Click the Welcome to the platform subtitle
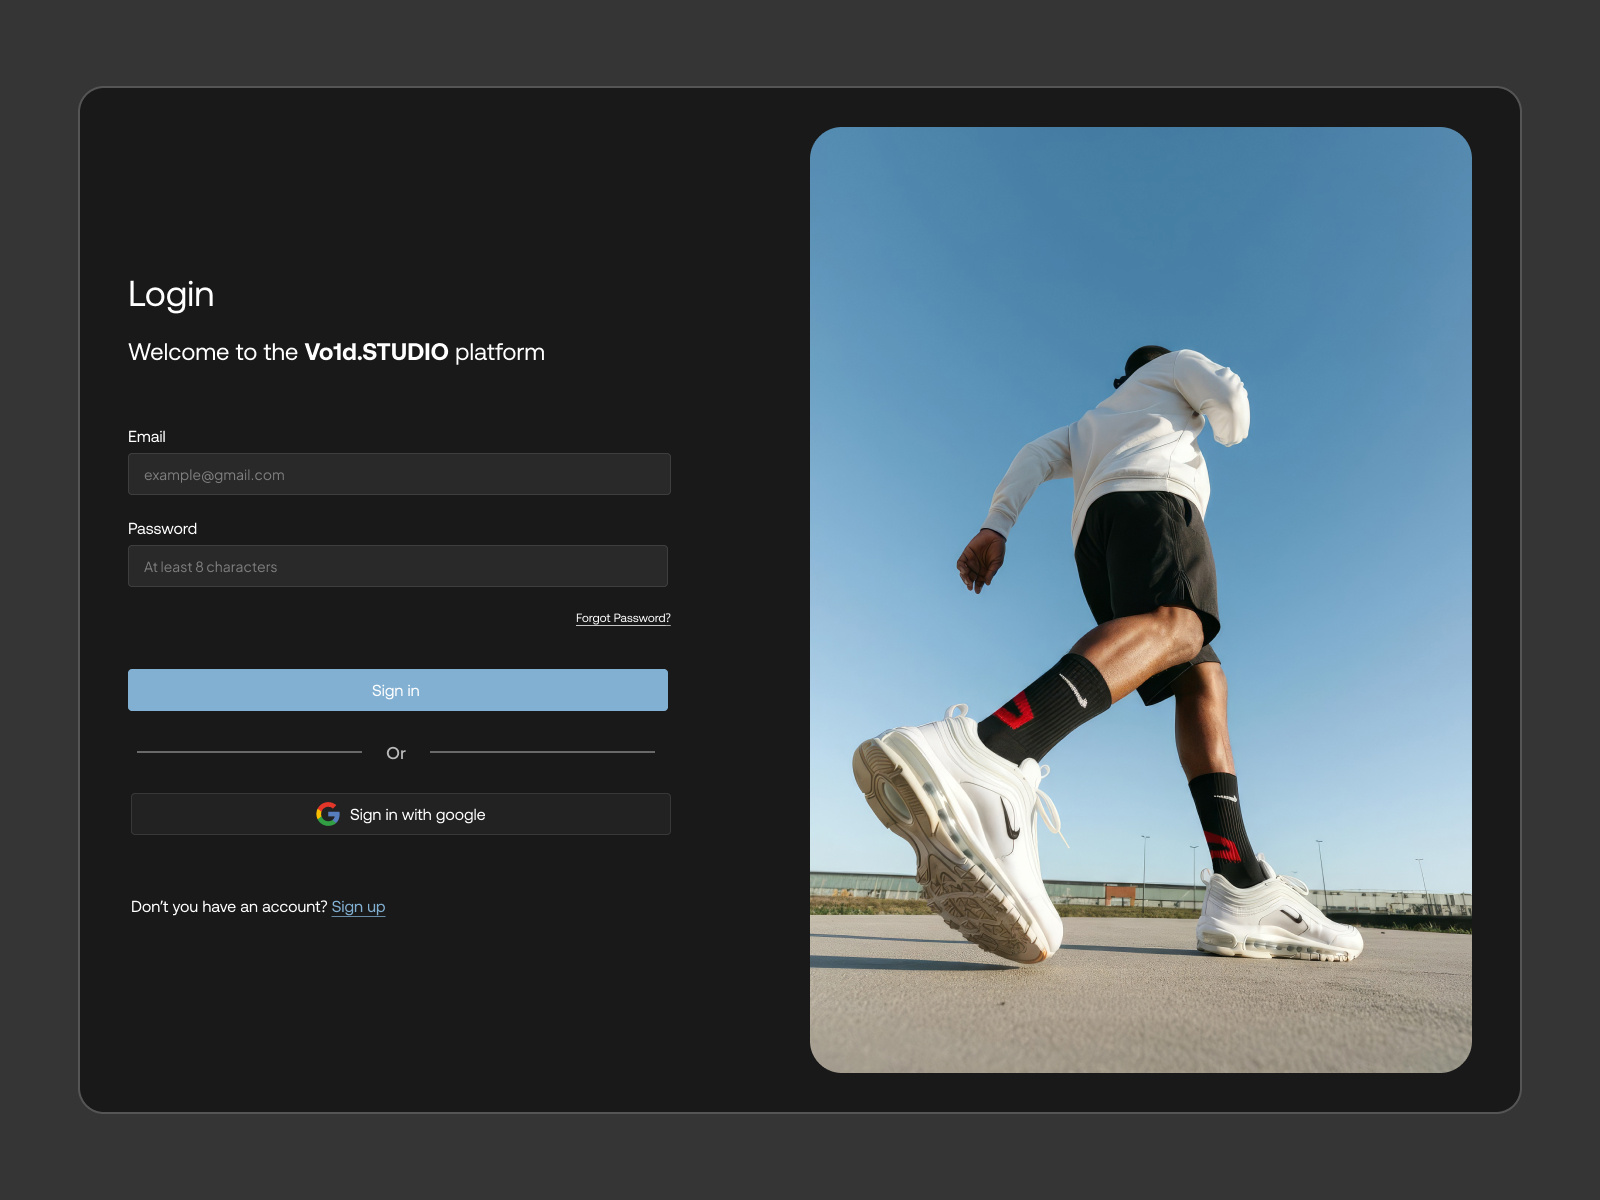The image size is (1600, 1200). 336,352
